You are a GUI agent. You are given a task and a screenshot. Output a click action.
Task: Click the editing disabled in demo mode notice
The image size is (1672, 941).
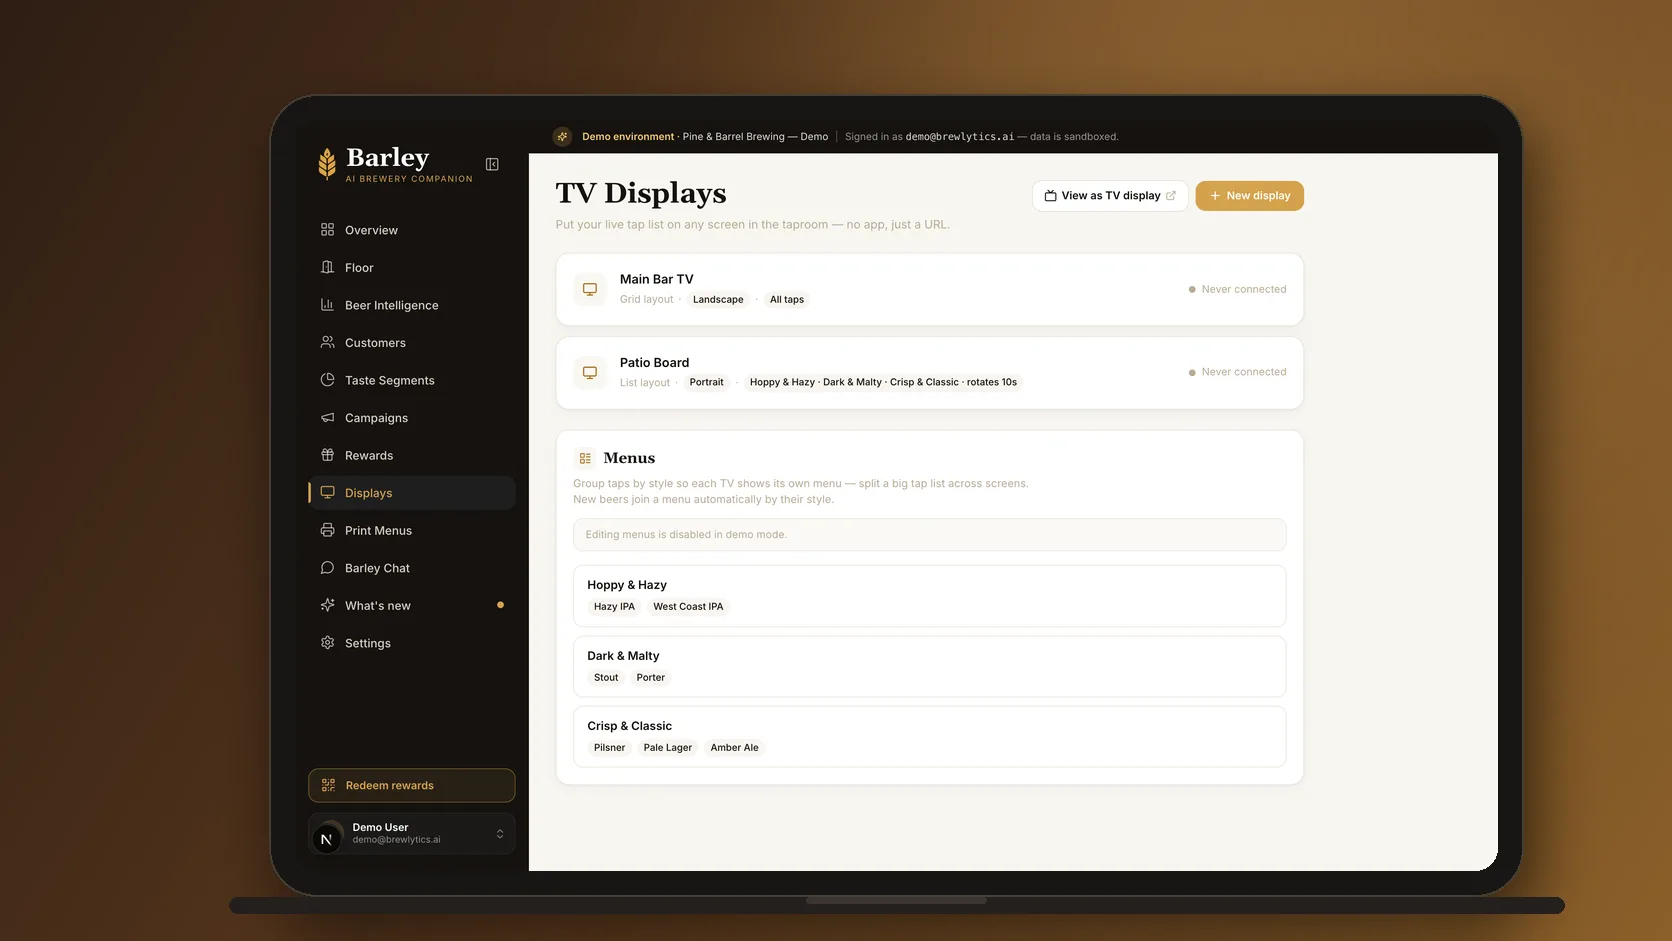(929, 534)
